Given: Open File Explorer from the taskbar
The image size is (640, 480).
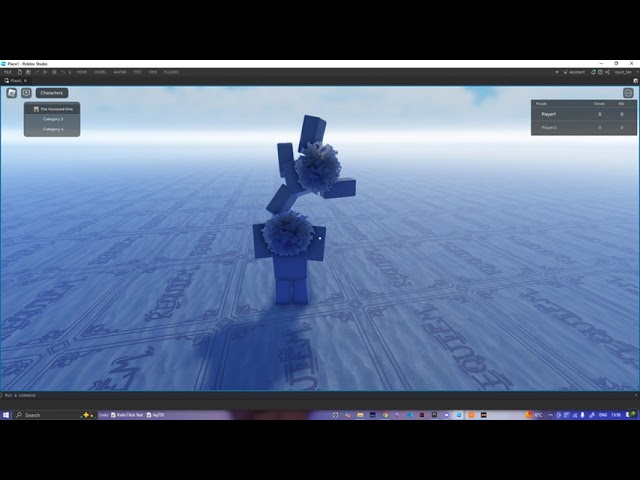Looking at the screenshot, I should (360, 415).
